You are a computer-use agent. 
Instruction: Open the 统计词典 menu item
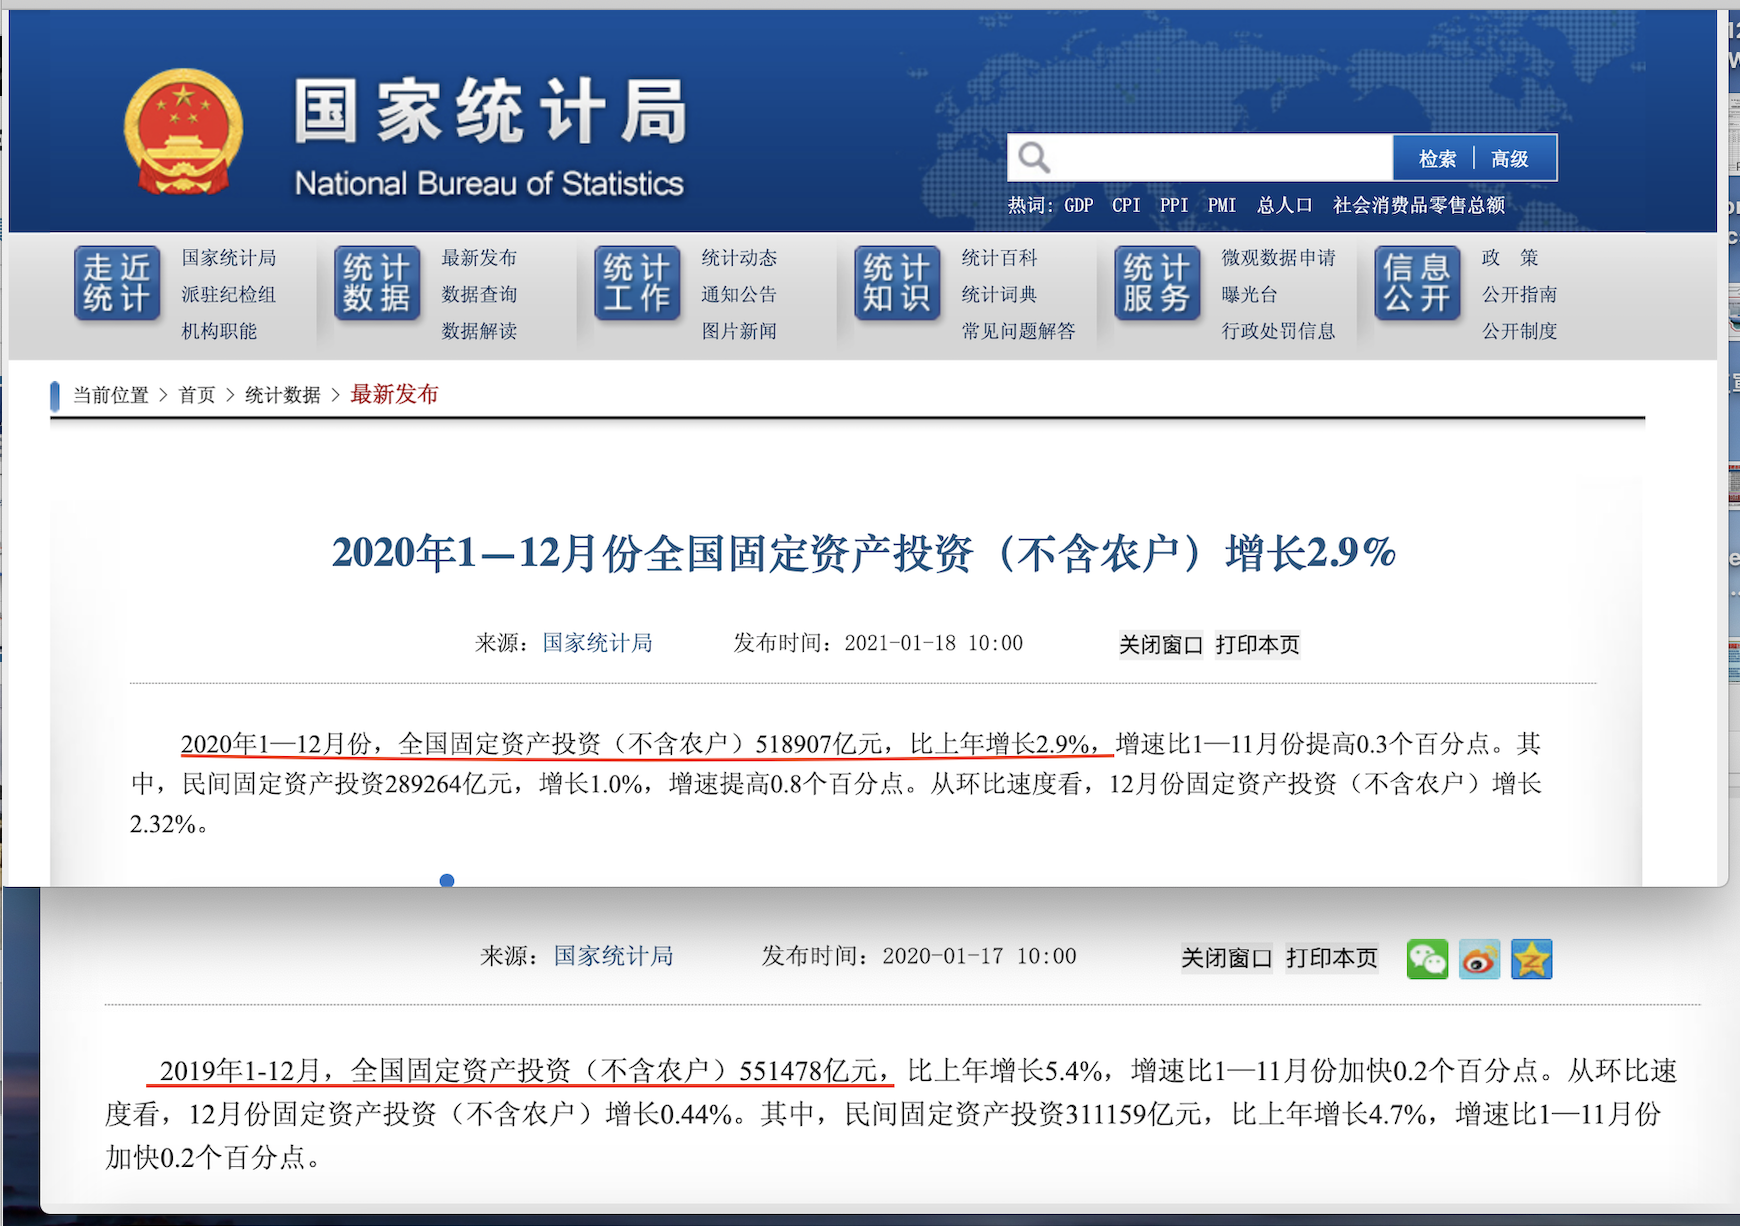click(x=999, y=295)
